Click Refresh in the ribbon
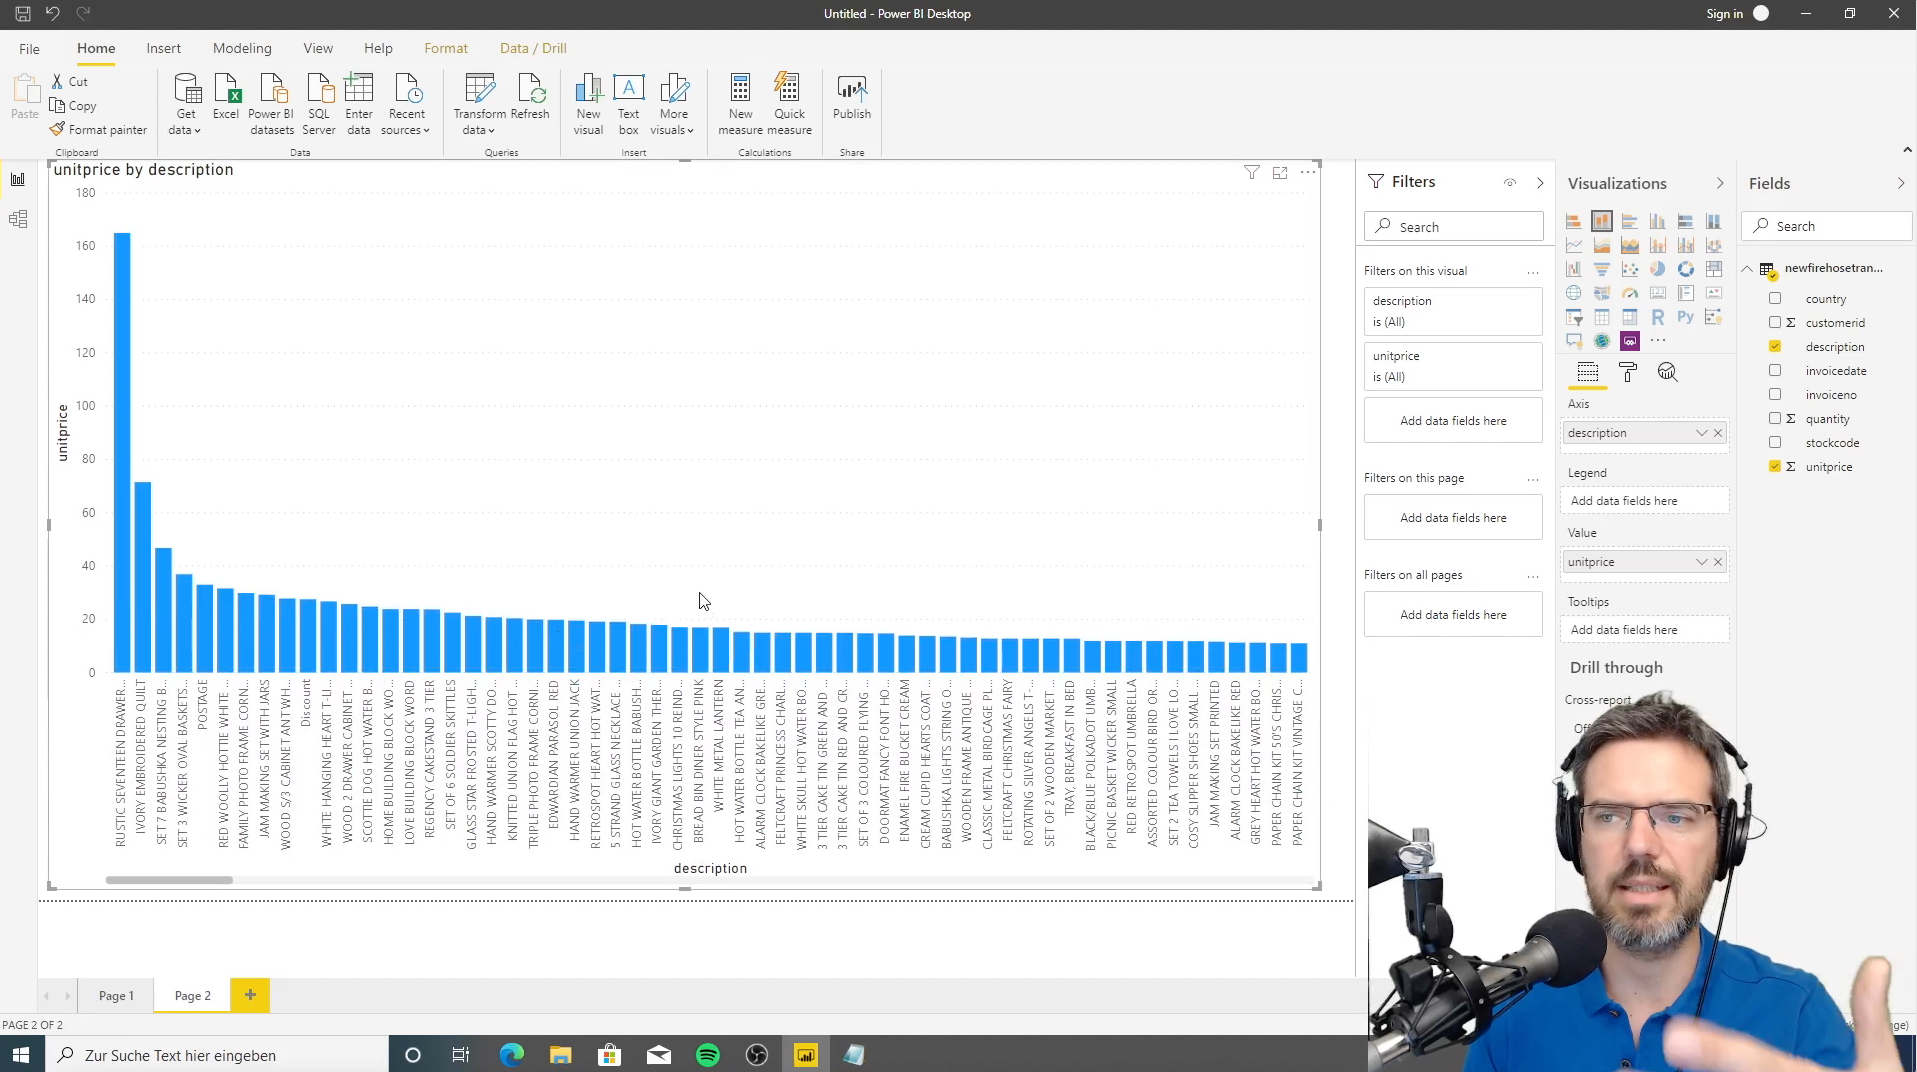 pyautogui.click(x=530, y=97)
